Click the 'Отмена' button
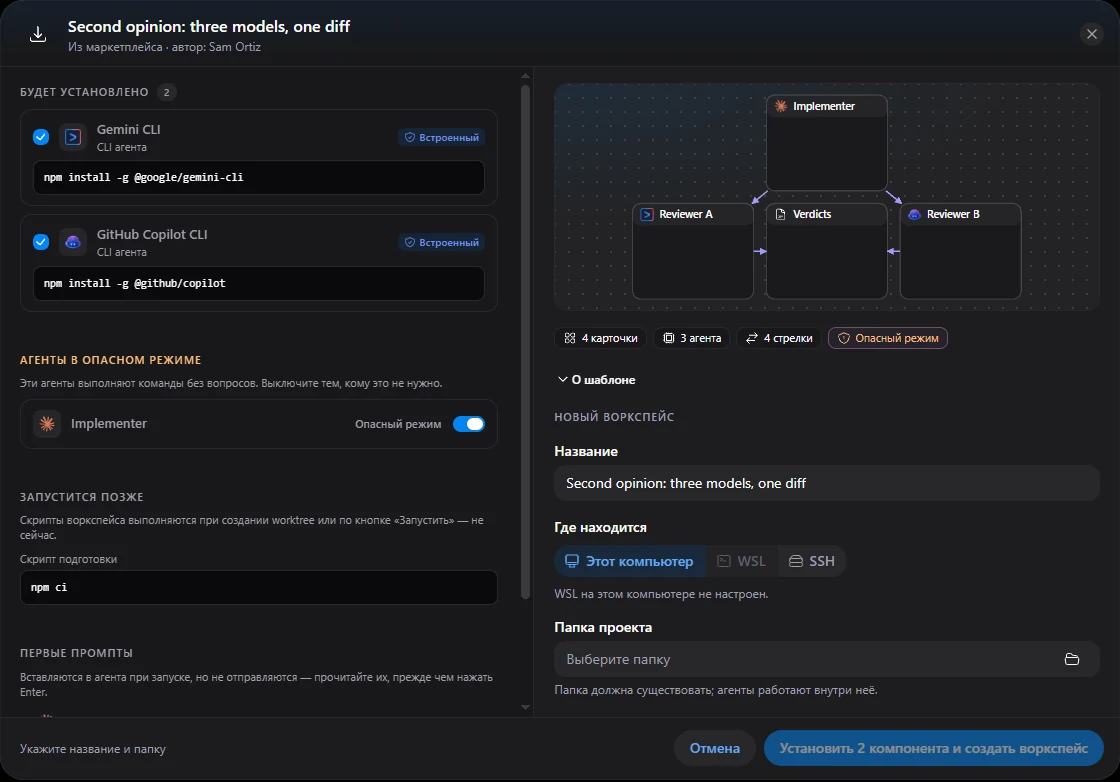1120x782 pixels. [714, 748]
